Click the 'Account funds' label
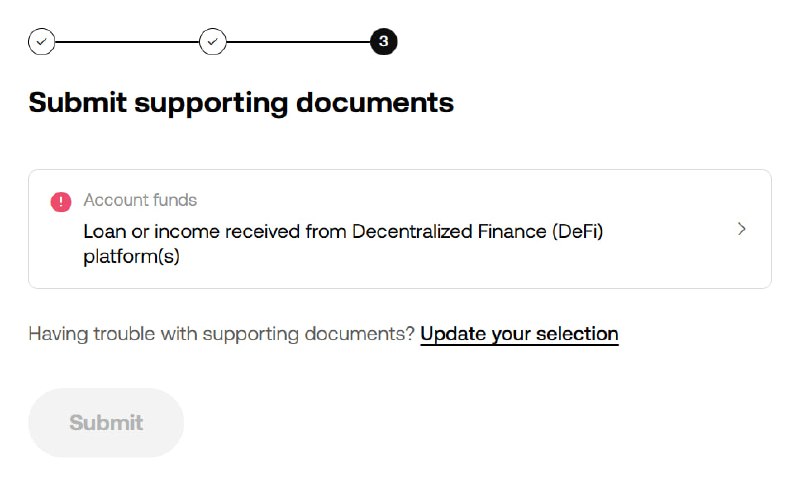800x479 pixels. click(140, 200)
